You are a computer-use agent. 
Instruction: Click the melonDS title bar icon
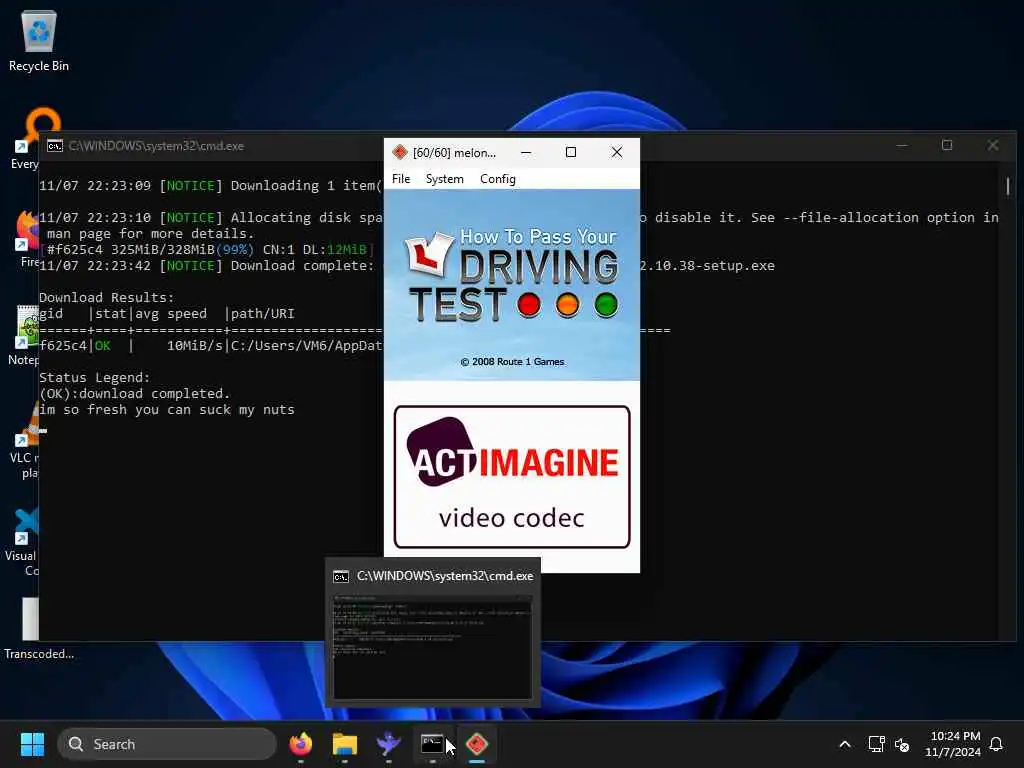pyautogui.click(x=400, y=152)
